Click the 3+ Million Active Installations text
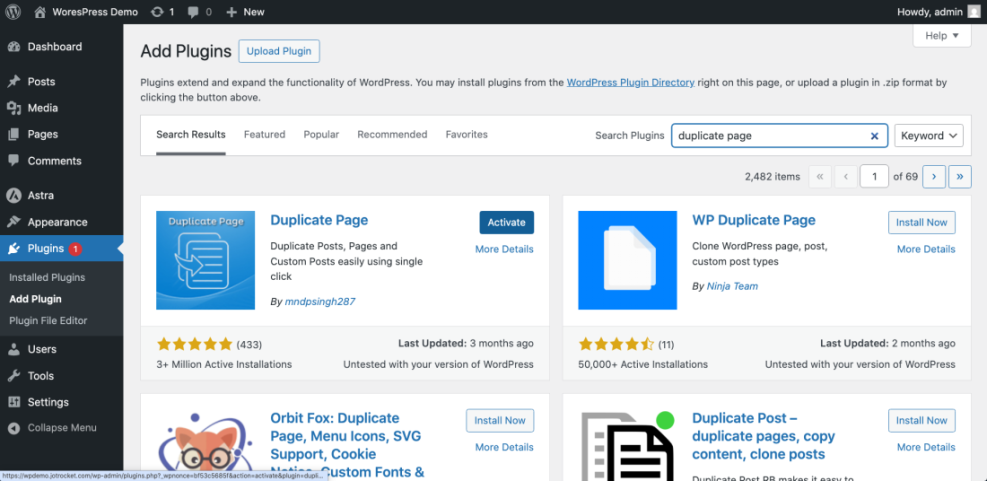 click(224, 365)
